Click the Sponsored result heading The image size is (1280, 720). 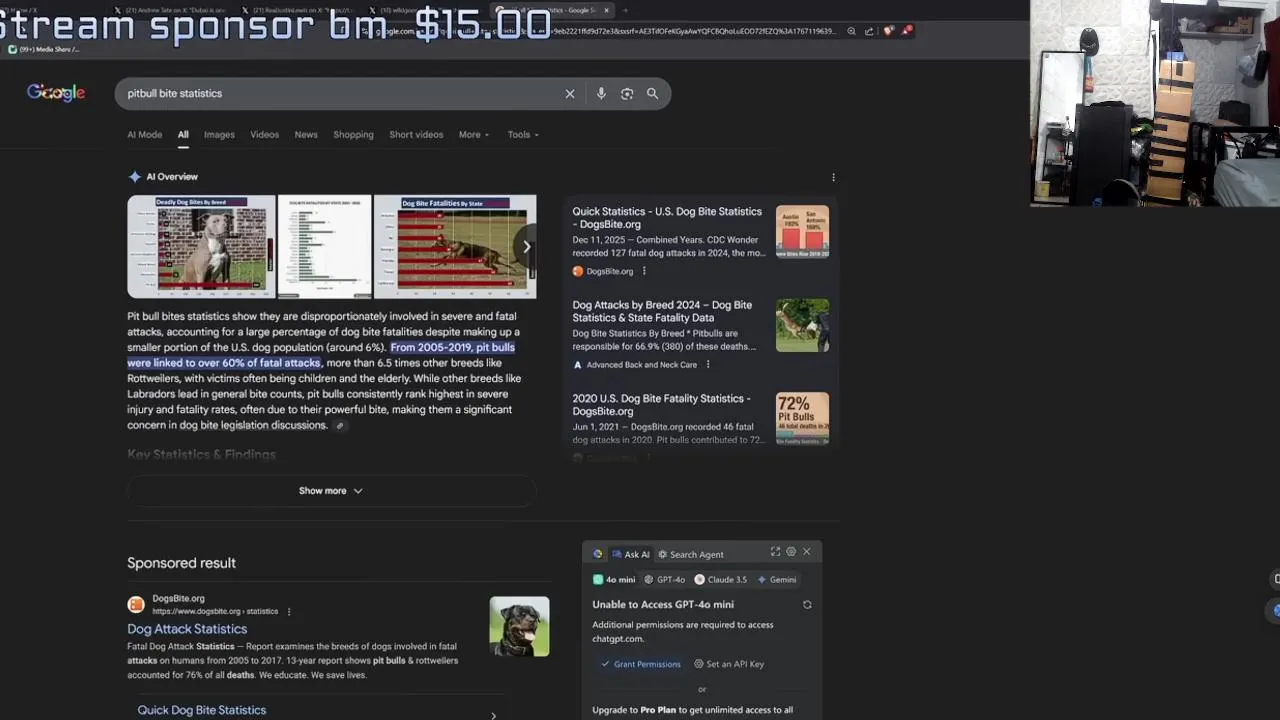point(181,563)
